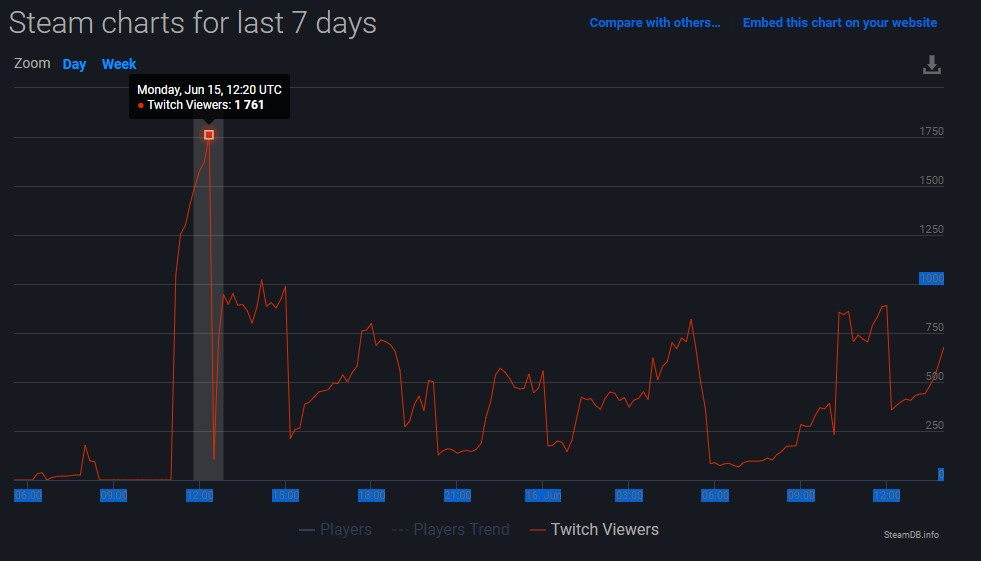Click the 12:00 label on the time axis
This screenshot has width=981, height=561.
(x=200, y=495)
